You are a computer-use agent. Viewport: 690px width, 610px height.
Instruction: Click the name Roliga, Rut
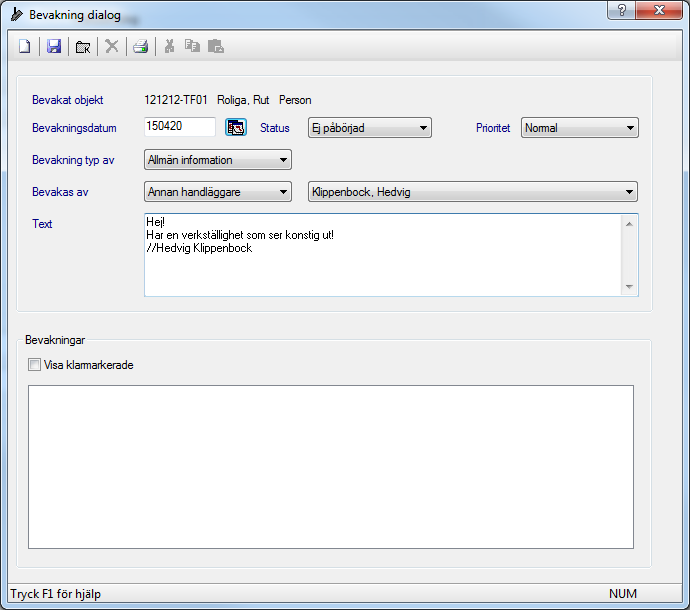point(243,100)
